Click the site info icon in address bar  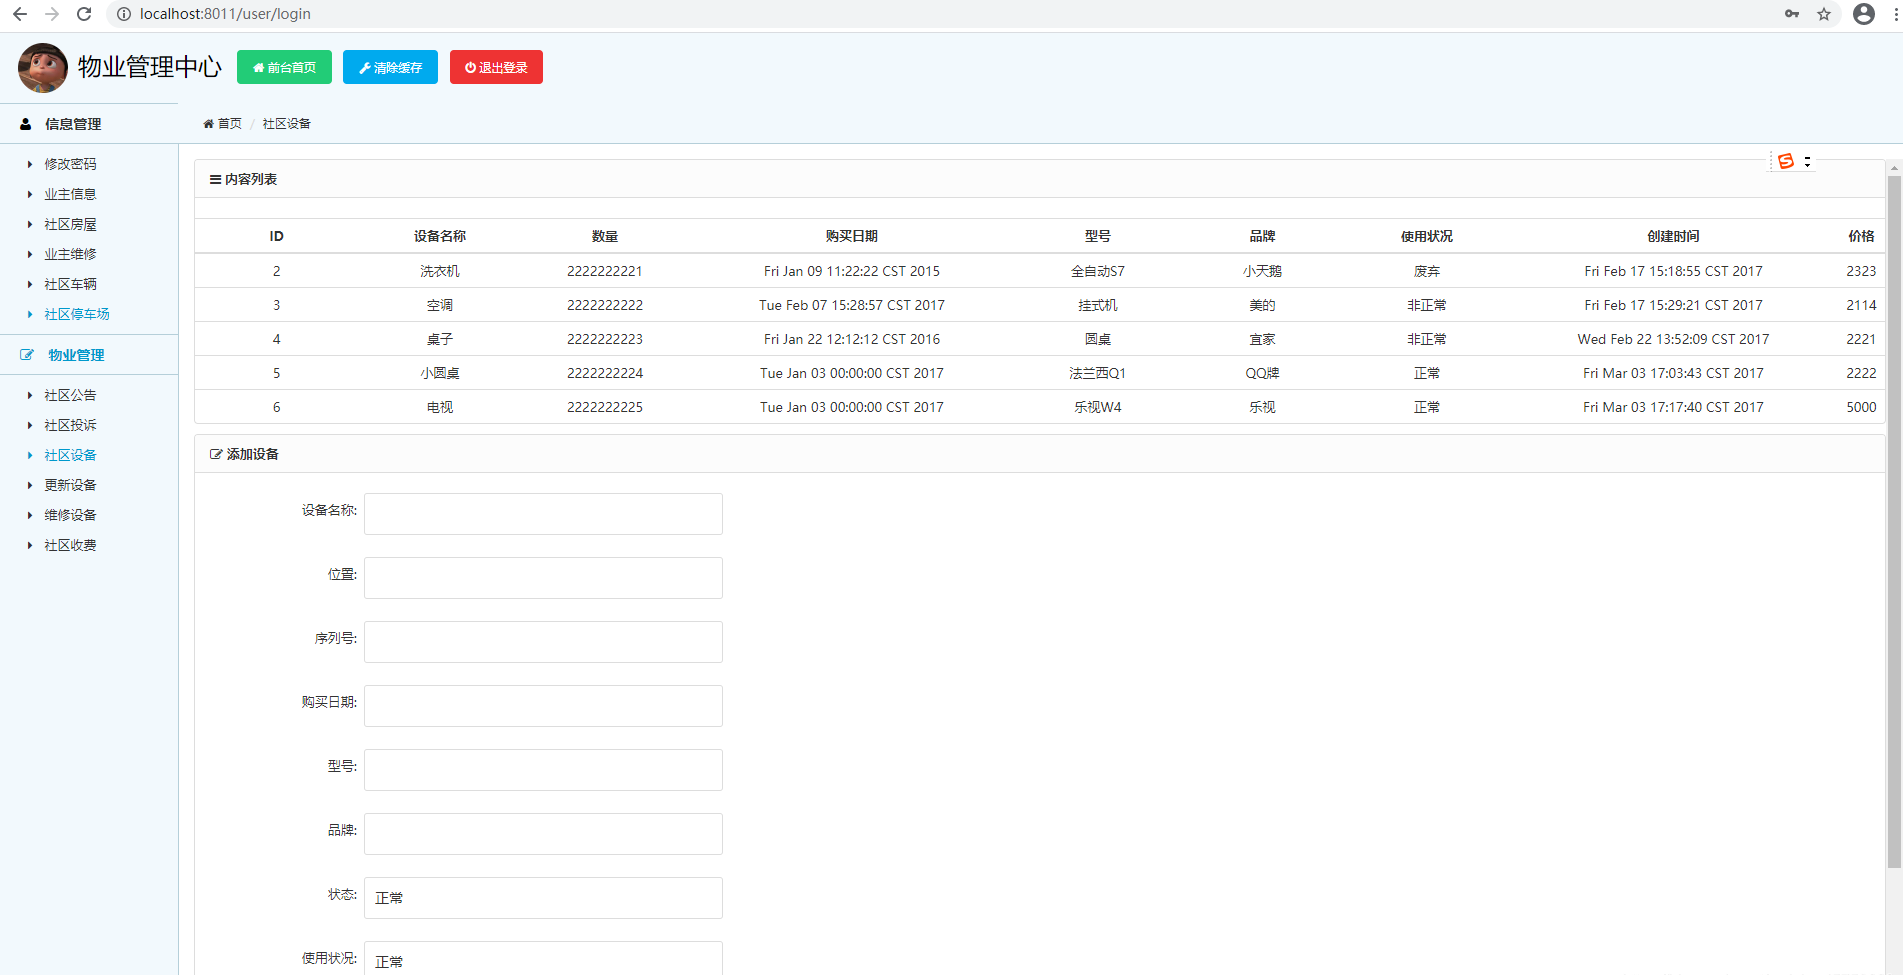[x=124, y=14]
